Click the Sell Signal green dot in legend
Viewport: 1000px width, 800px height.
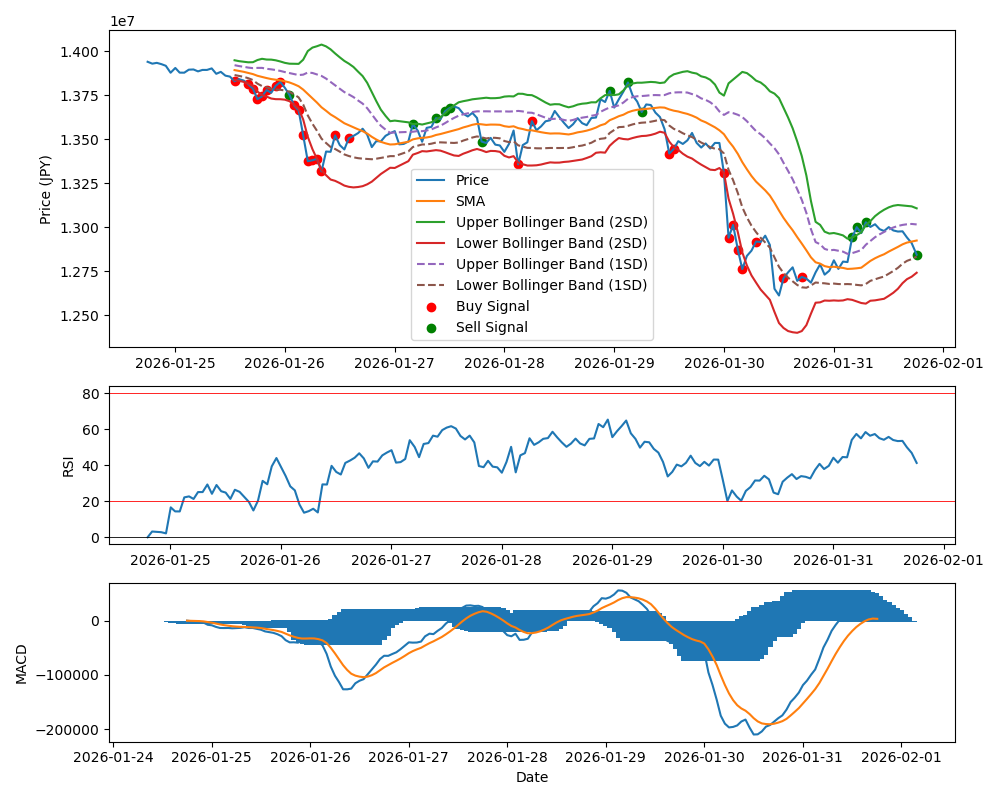(432, 327)
